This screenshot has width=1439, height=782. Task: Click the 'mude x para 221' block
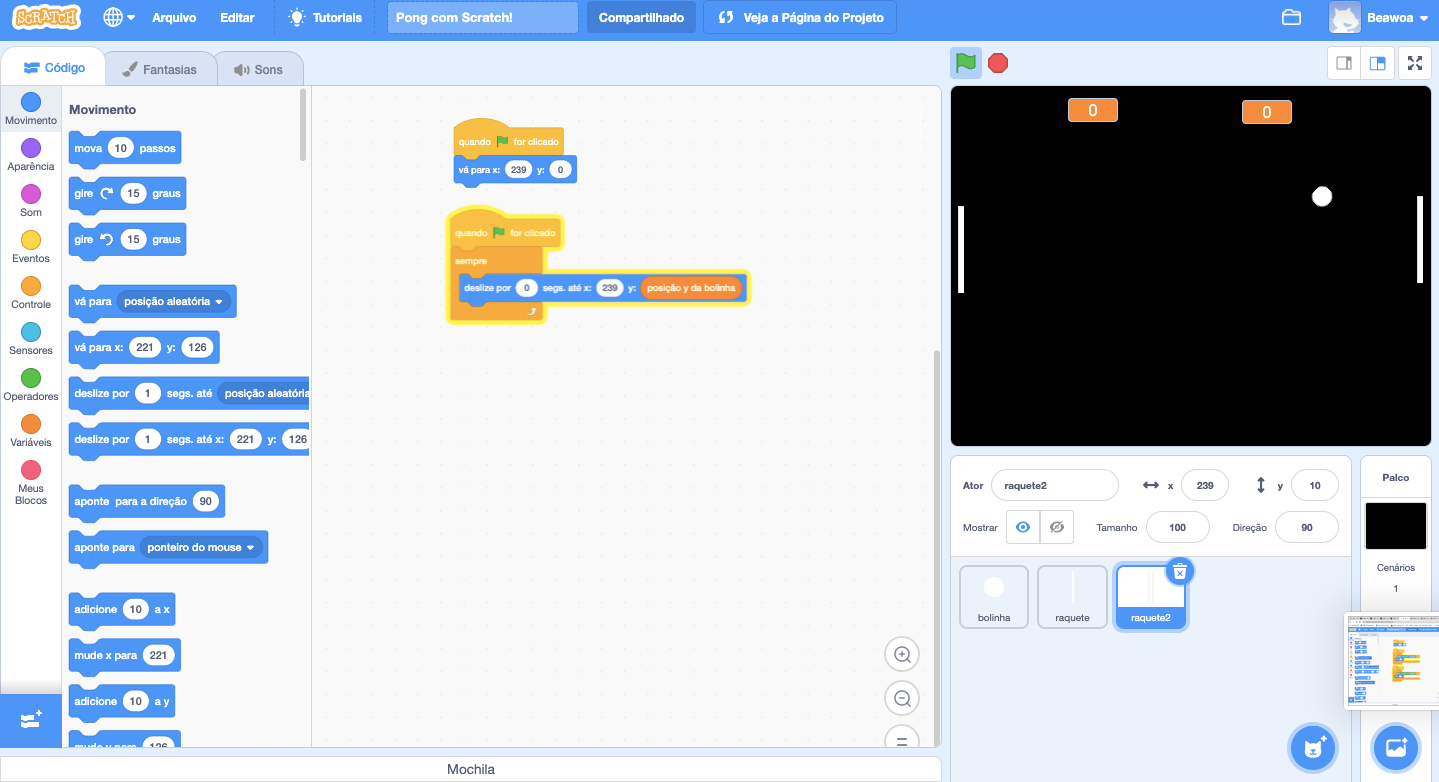click(x=125, y=655)
